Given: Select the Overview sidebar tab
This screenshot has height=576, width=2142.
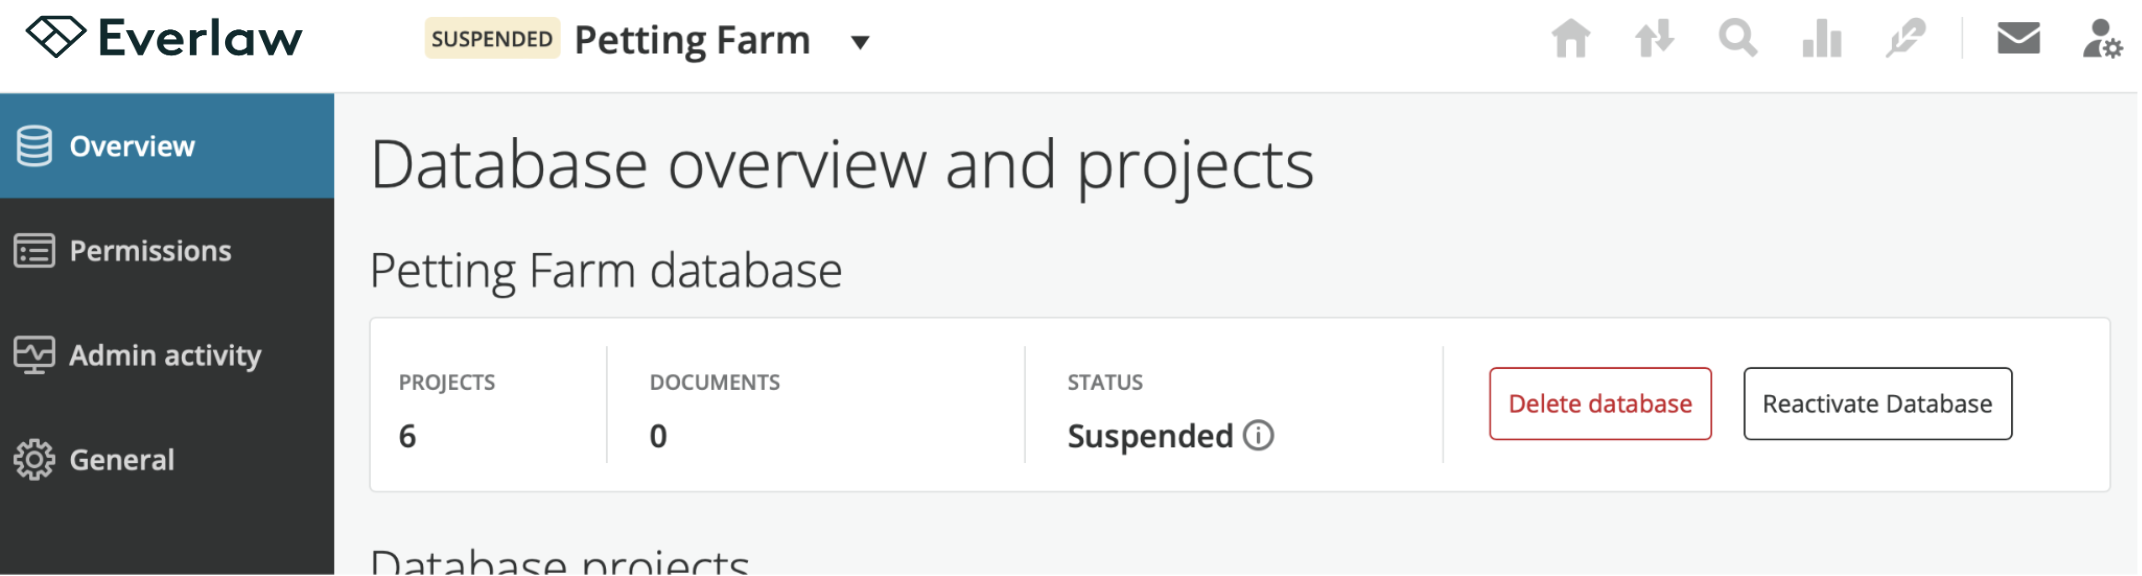Looking at the screenshot, I should (x=167, y=146).
